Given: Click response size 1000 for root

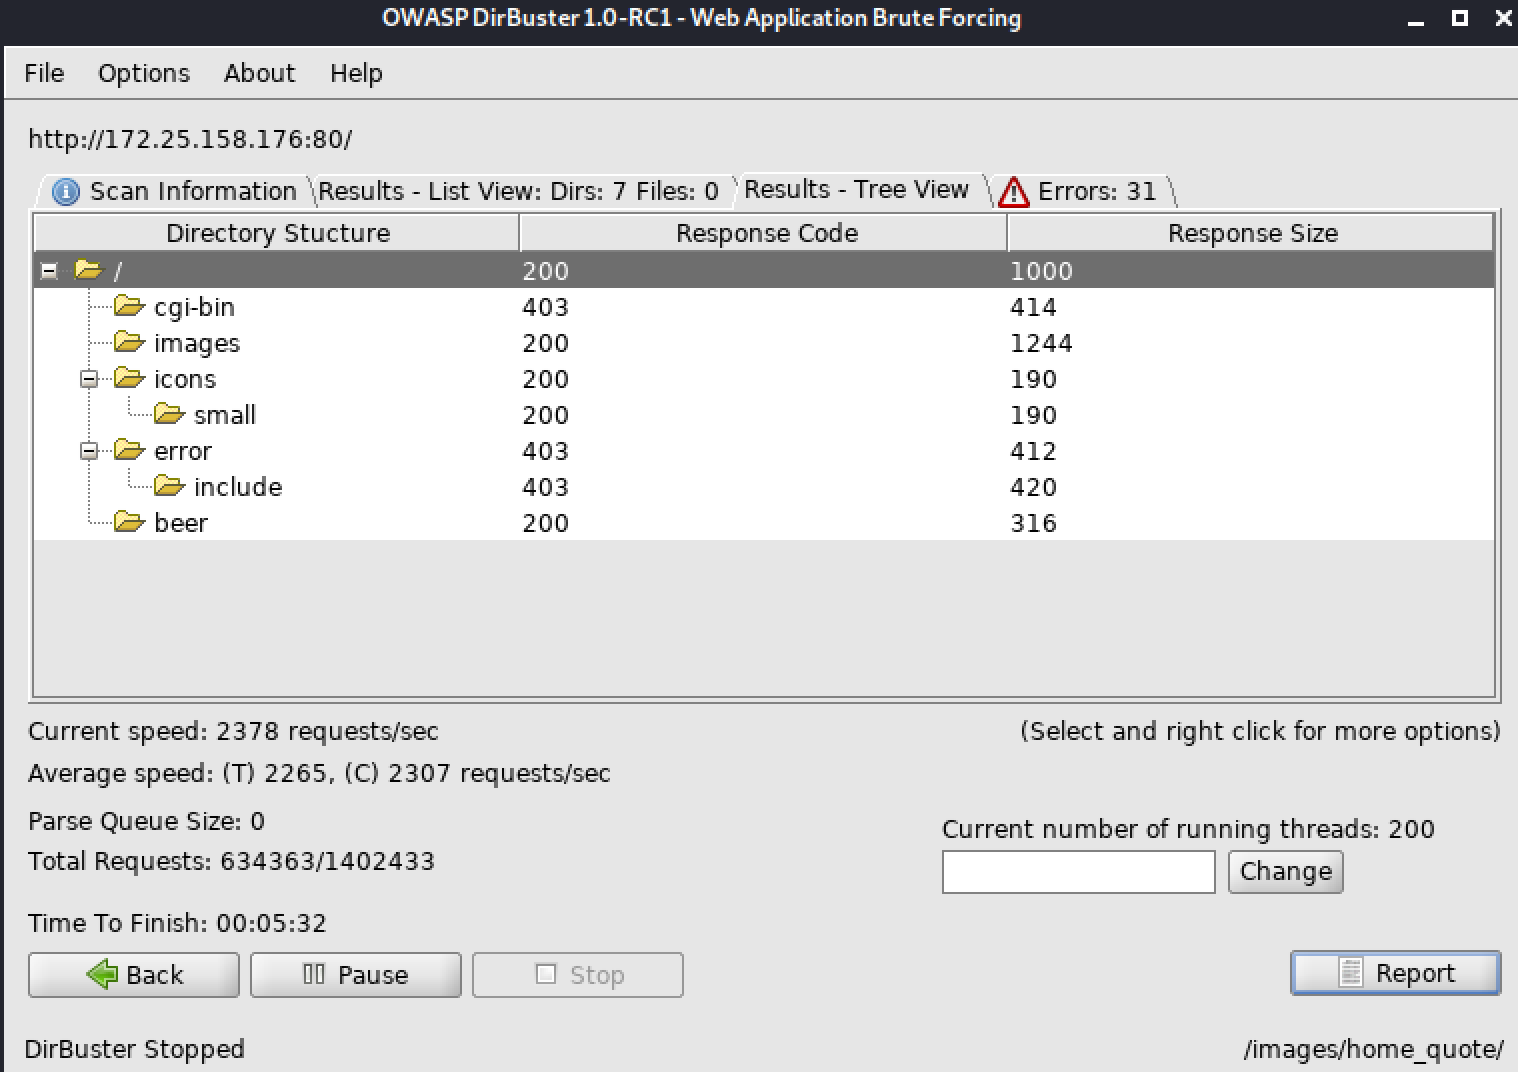Looking at the screenshot, I should [1041, 271].
